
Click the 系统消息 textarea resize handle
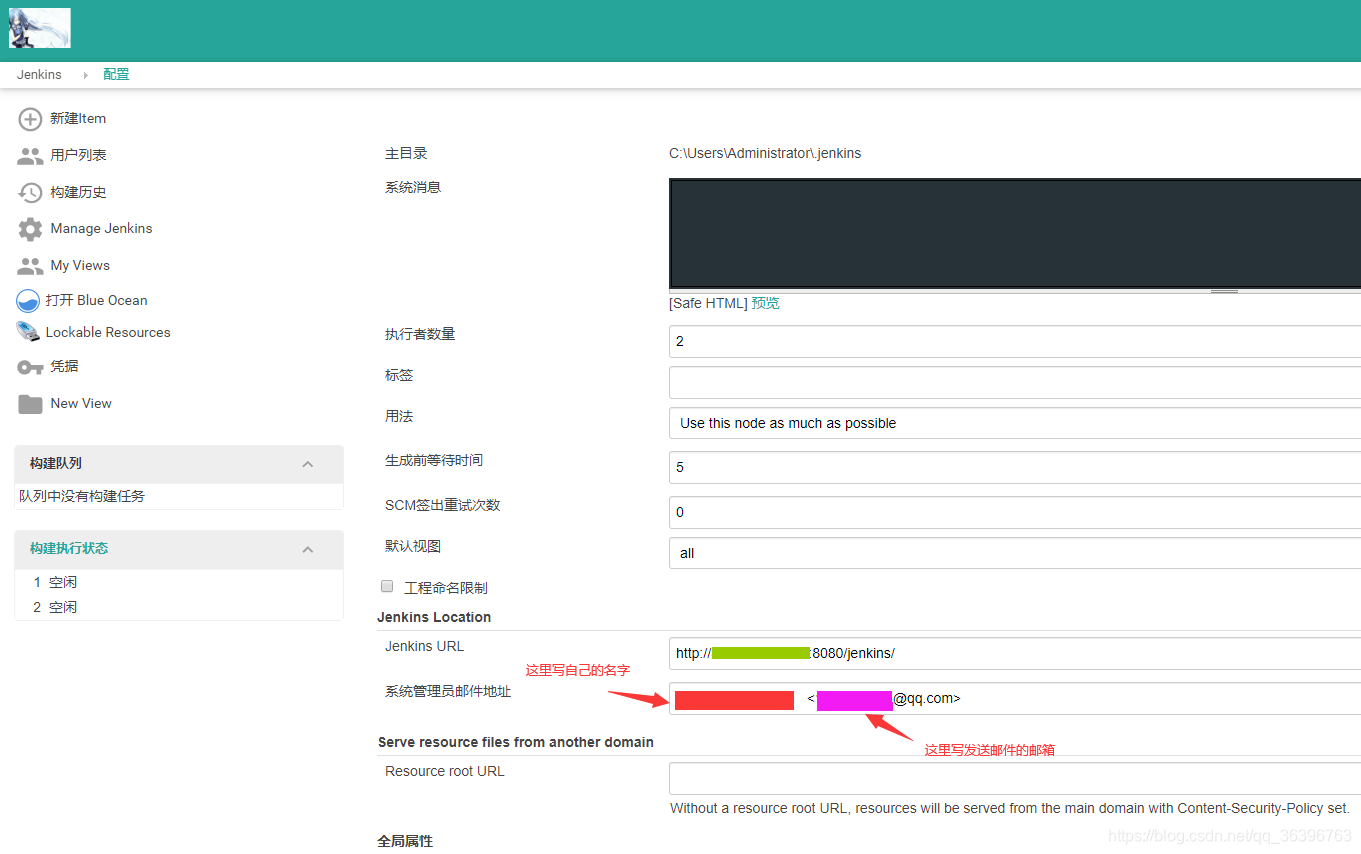click(x=1224, y=291)
